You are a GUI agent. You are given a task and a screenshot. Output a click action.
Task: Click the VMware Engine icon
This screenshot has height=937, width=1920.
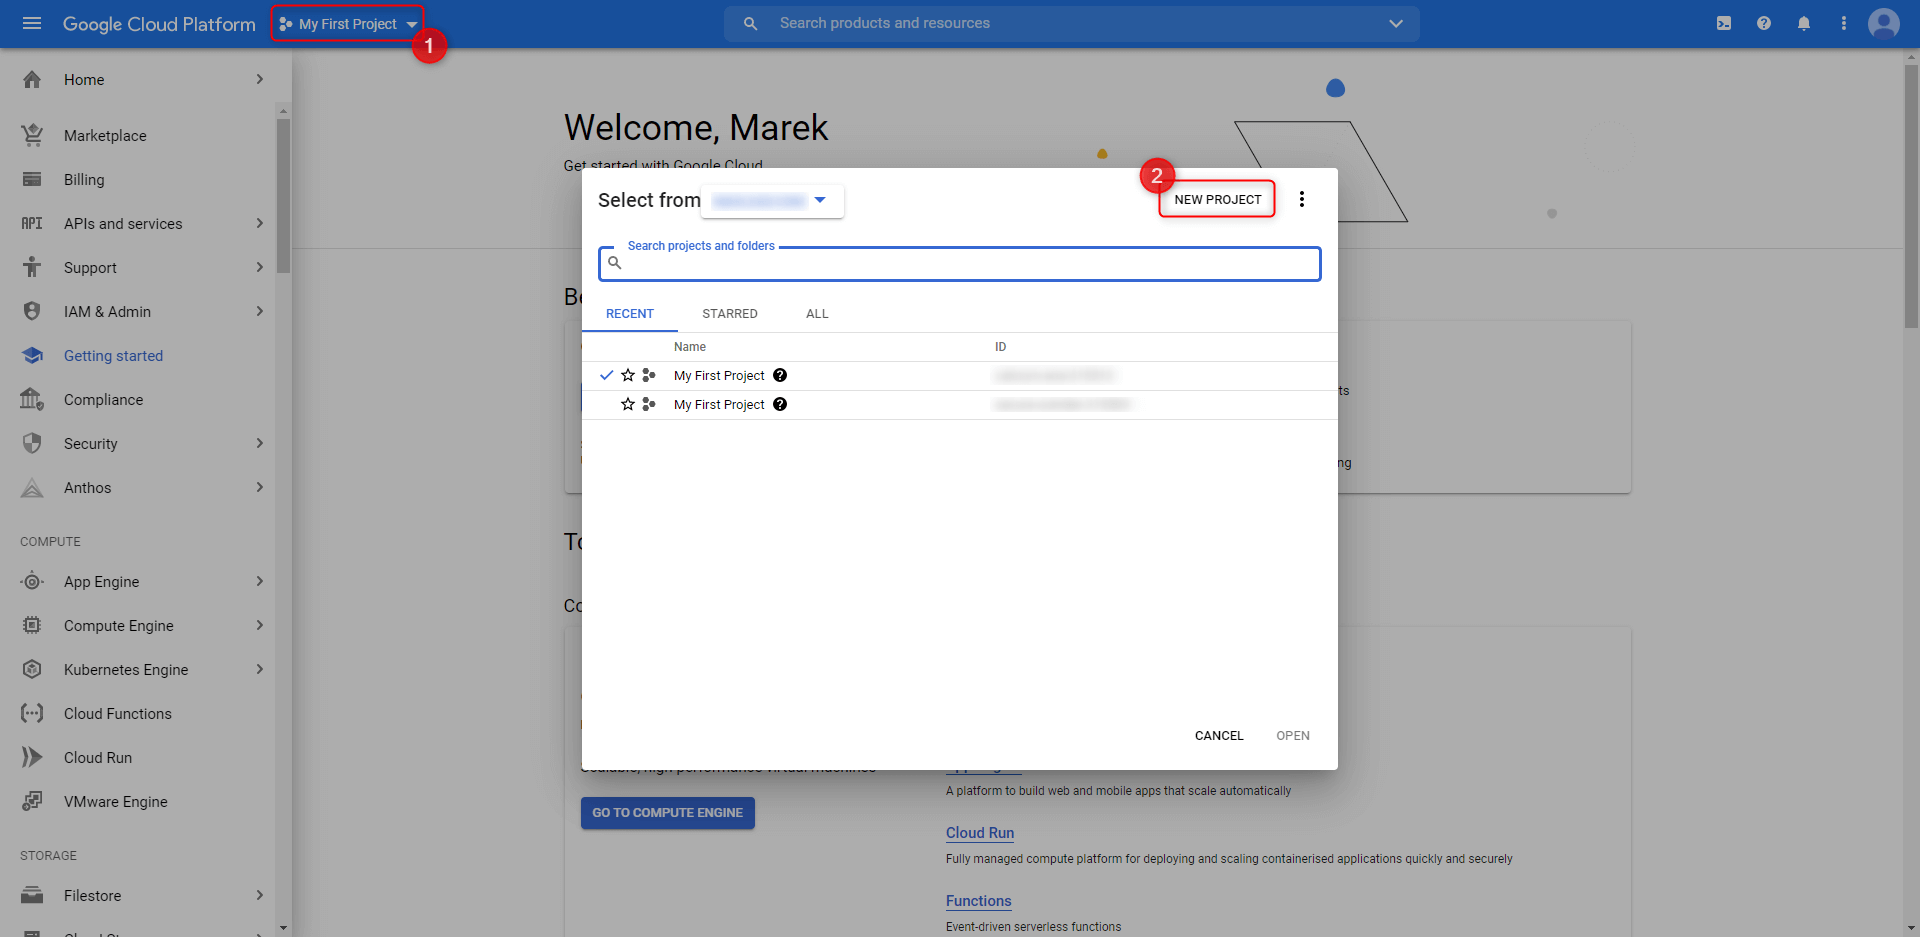(x=32, y=801)
